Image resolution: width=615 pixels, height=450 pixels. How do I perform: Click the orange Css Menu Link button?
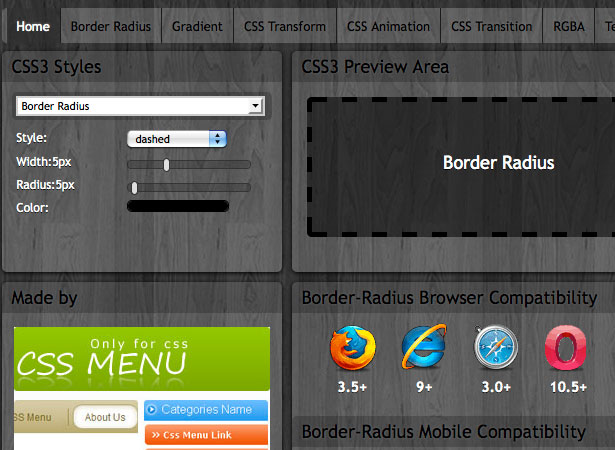click(206, 435)
